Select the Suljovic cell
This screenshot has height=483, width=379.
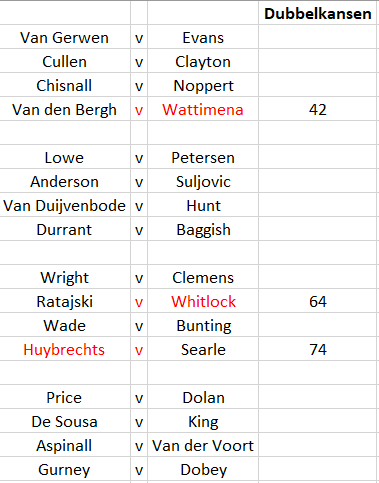click(203, 181)
